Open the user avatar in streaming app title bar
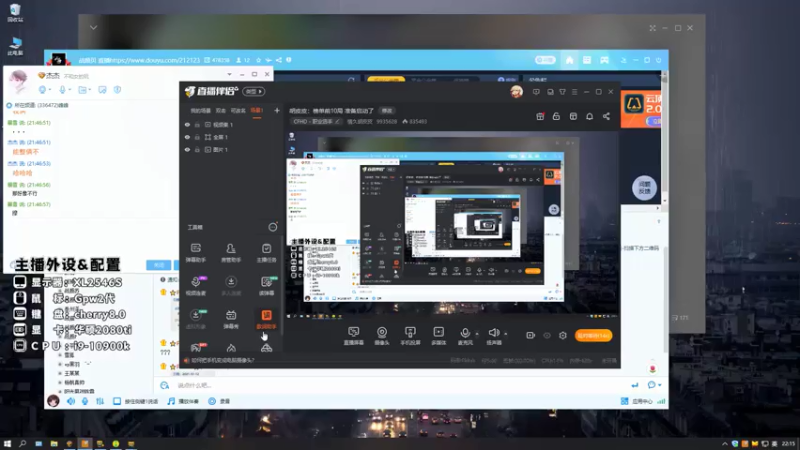 point(516,92)
